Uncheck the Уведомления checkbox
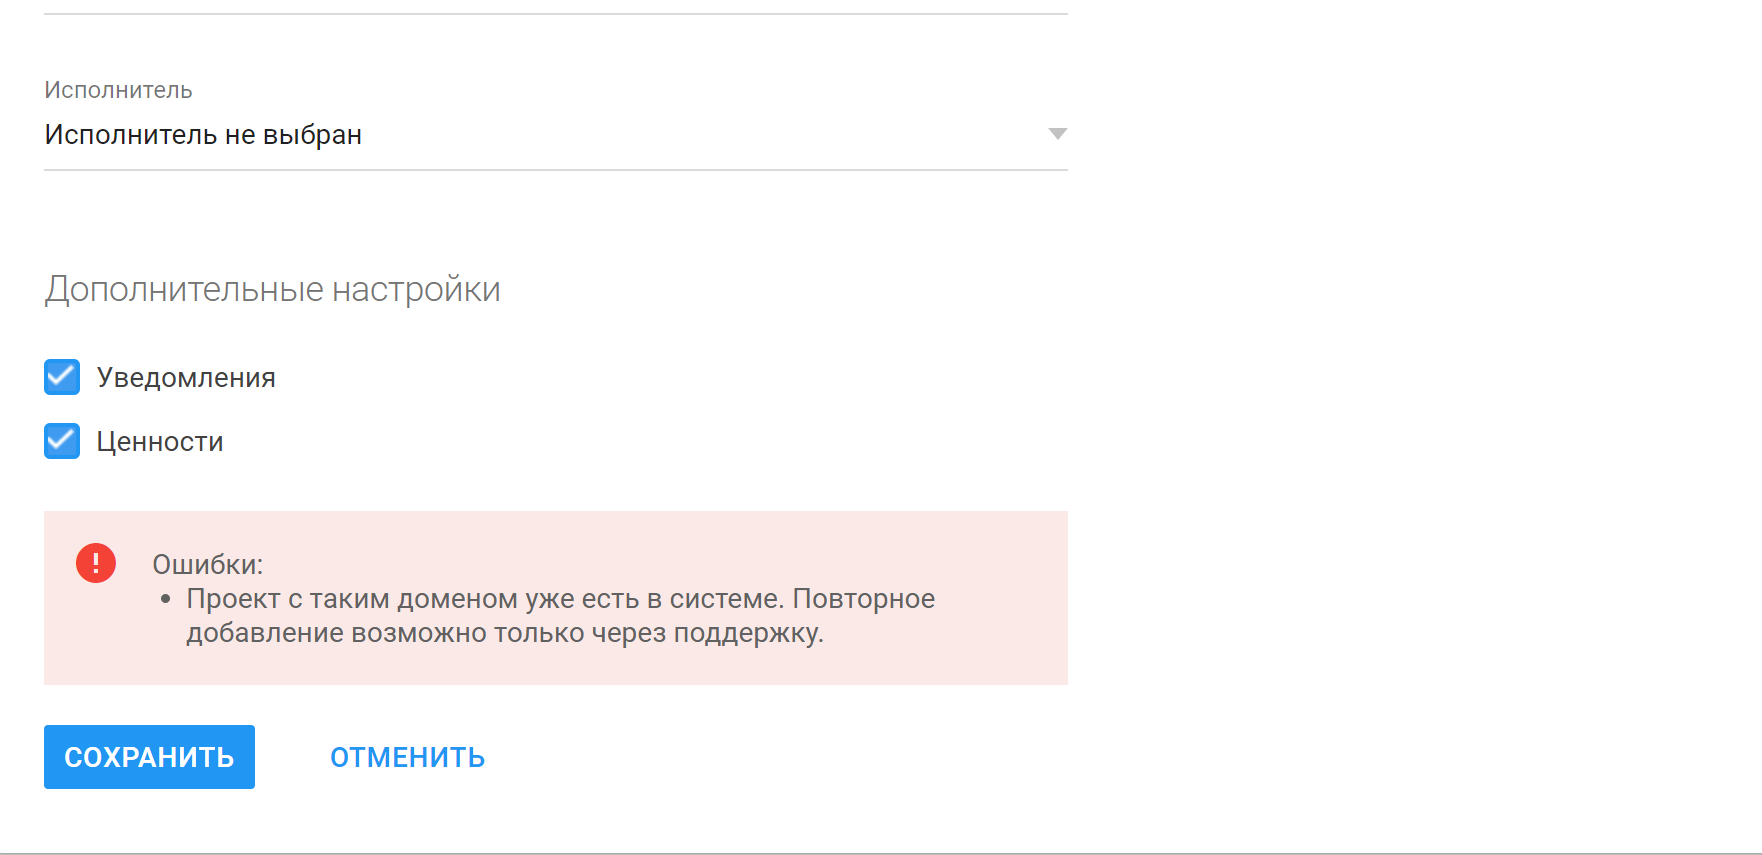Screen dimensions: 1762x855 [x=62, y=377]
